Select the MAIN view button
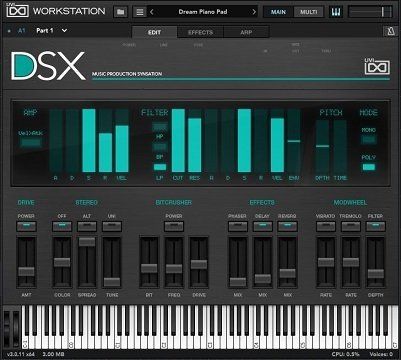Image resolution: width=401 pixels, height=360 pixels. 278,12
